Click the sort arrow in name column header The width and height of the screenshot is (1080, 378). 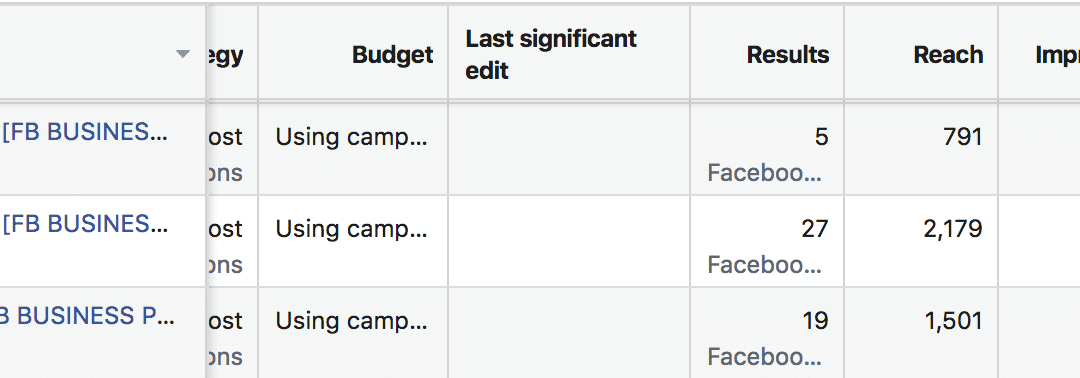point(183,54)
